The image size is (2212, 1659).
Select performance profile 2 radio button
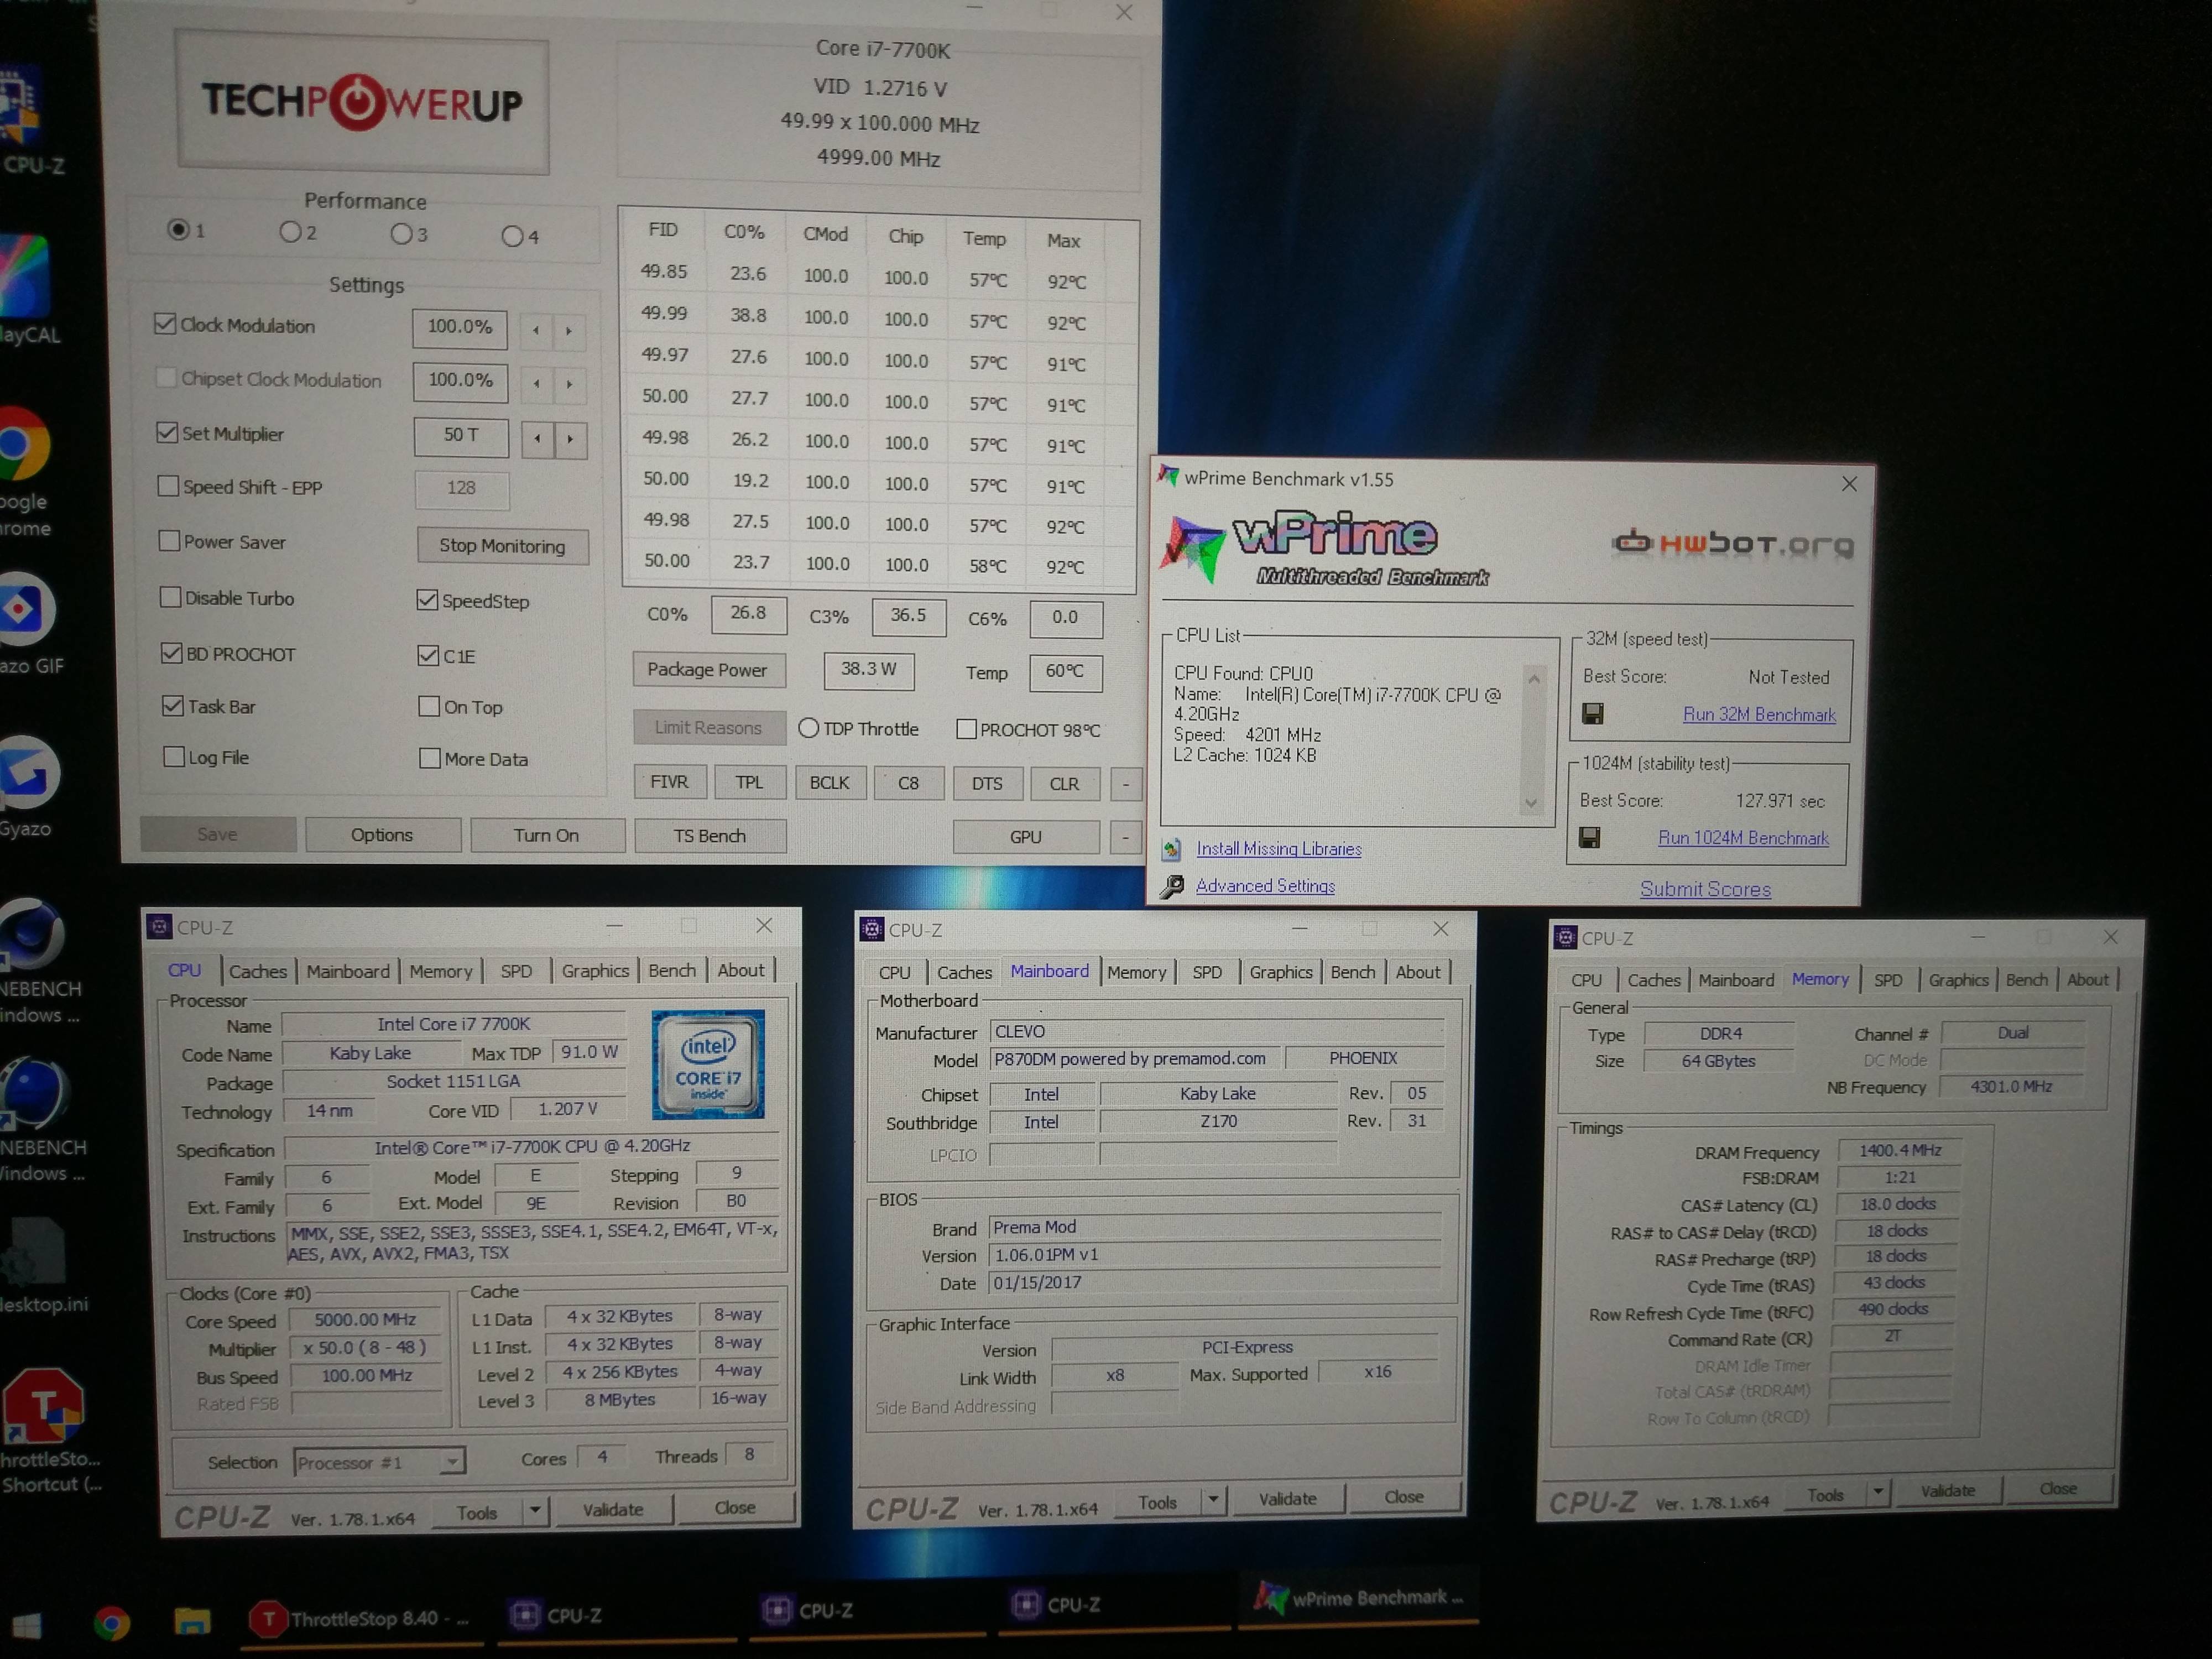(x=290, y=232)
